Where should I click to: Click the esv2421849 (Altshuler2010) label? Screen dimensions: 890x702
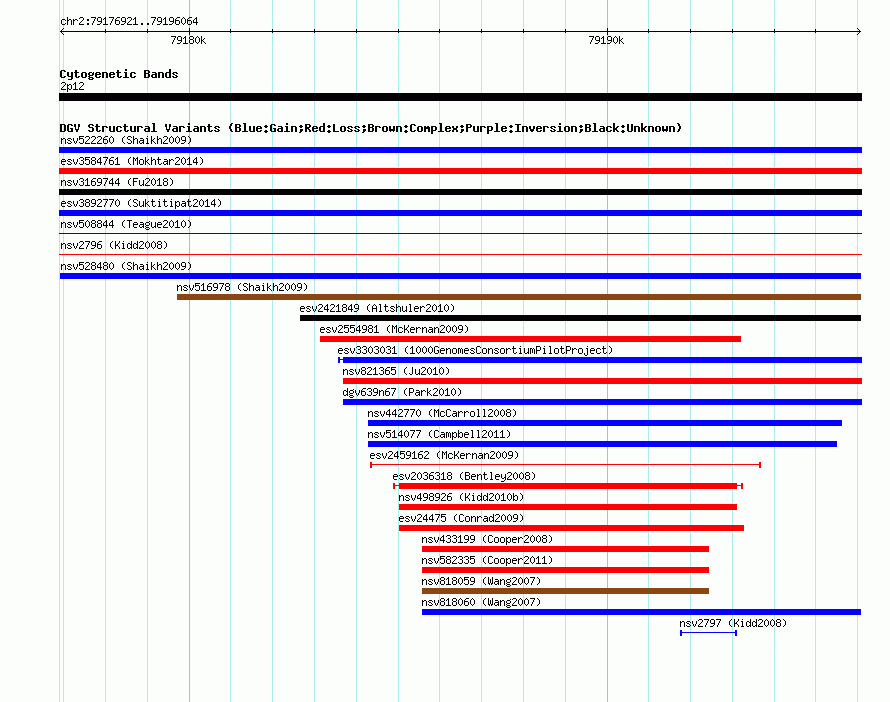coord(377,308)
